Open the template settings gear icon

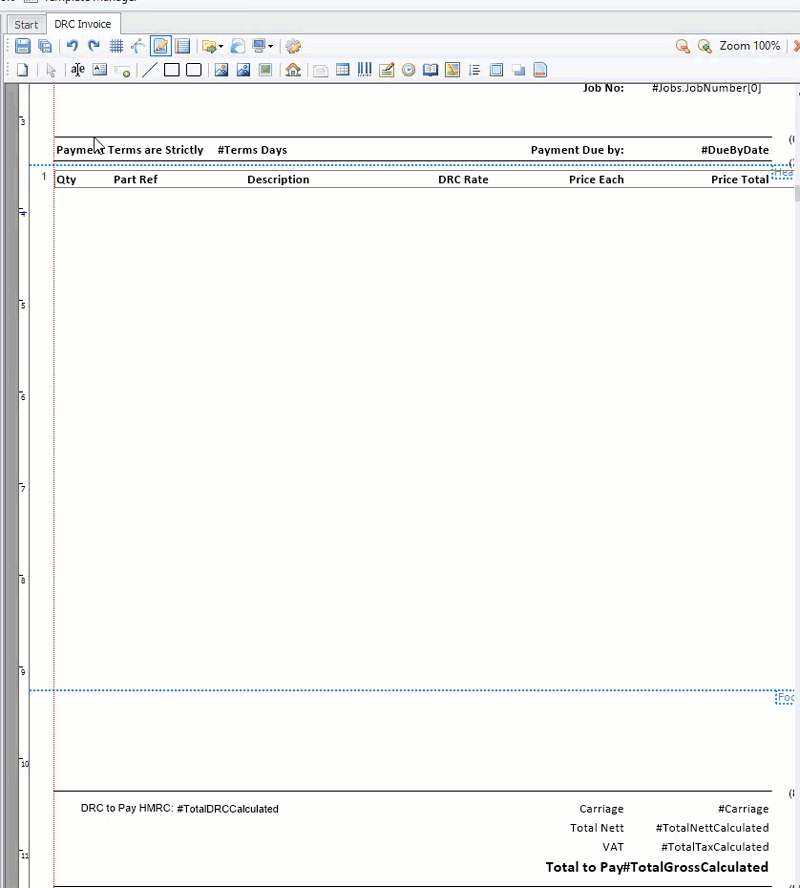(x=292, y=46)
